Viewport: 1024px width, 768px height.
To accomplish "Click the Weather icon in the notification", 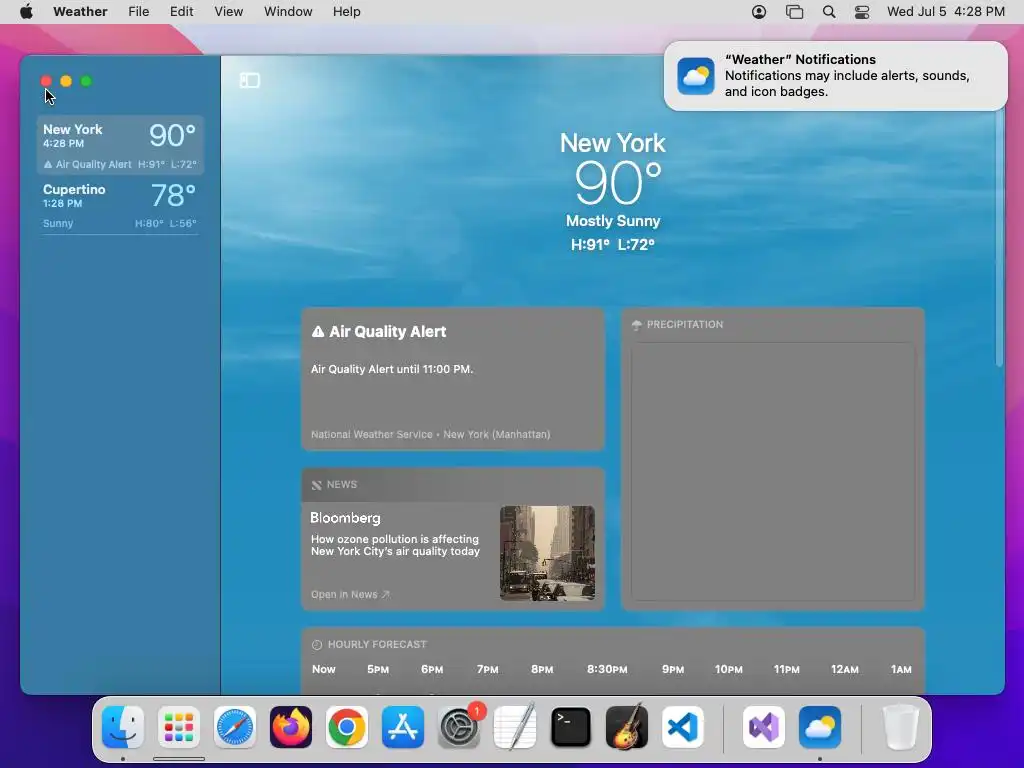I will pos(696,76).
